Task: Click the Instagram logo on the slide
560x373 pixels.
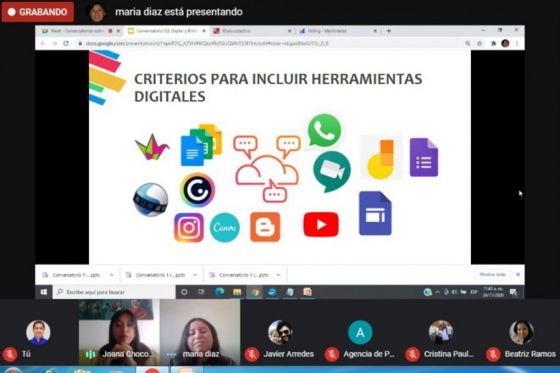Action: pyautogui.click(x=189, y=227)
